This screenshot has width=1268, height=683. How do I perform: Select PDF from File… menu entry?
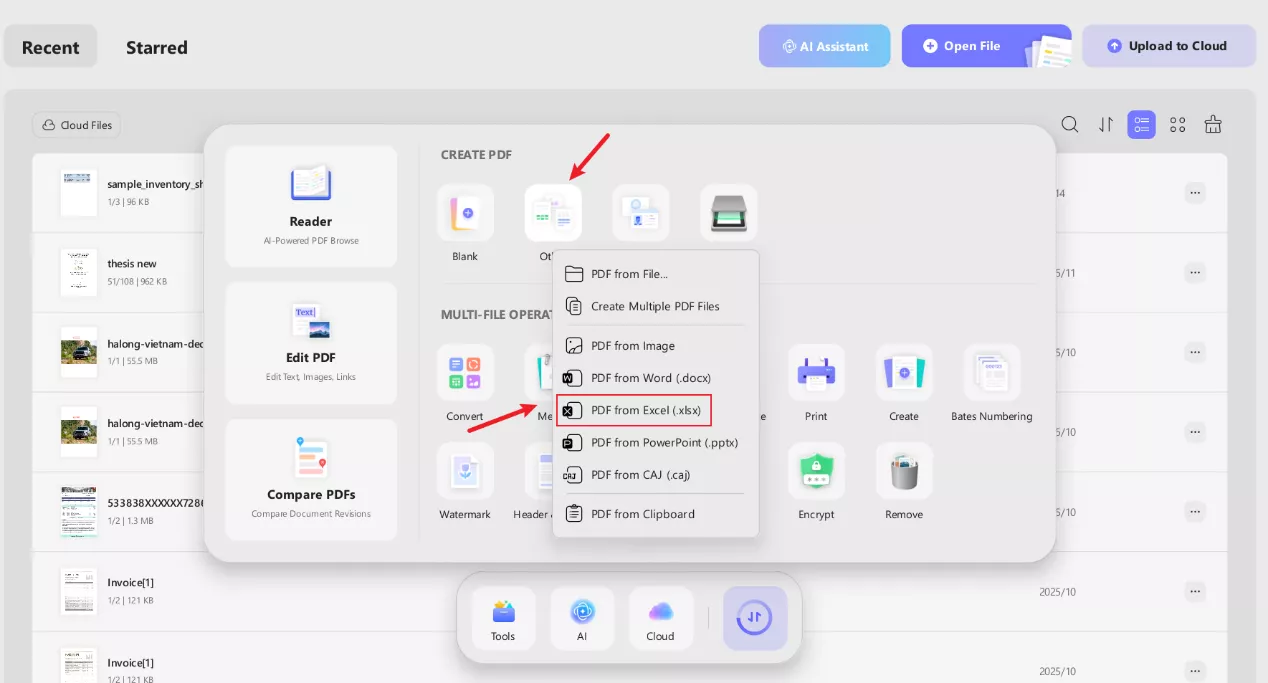pos(656,274)
